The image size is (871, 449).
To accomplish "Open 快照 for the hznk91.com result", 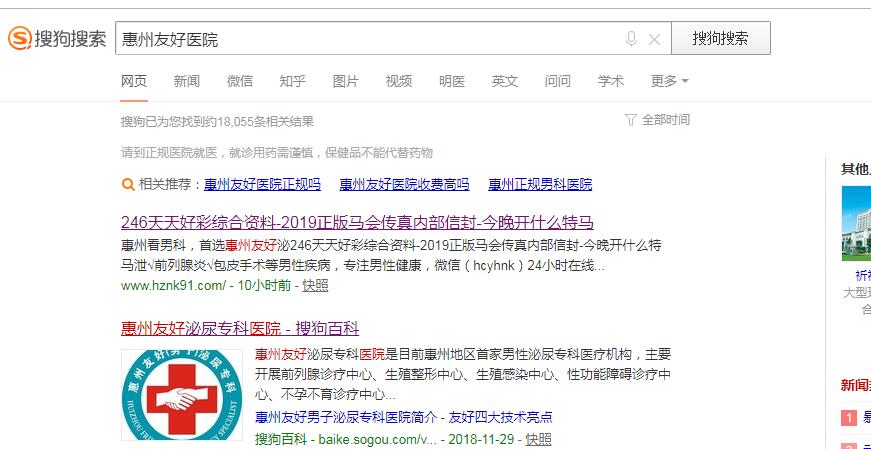I will point(315,286).
